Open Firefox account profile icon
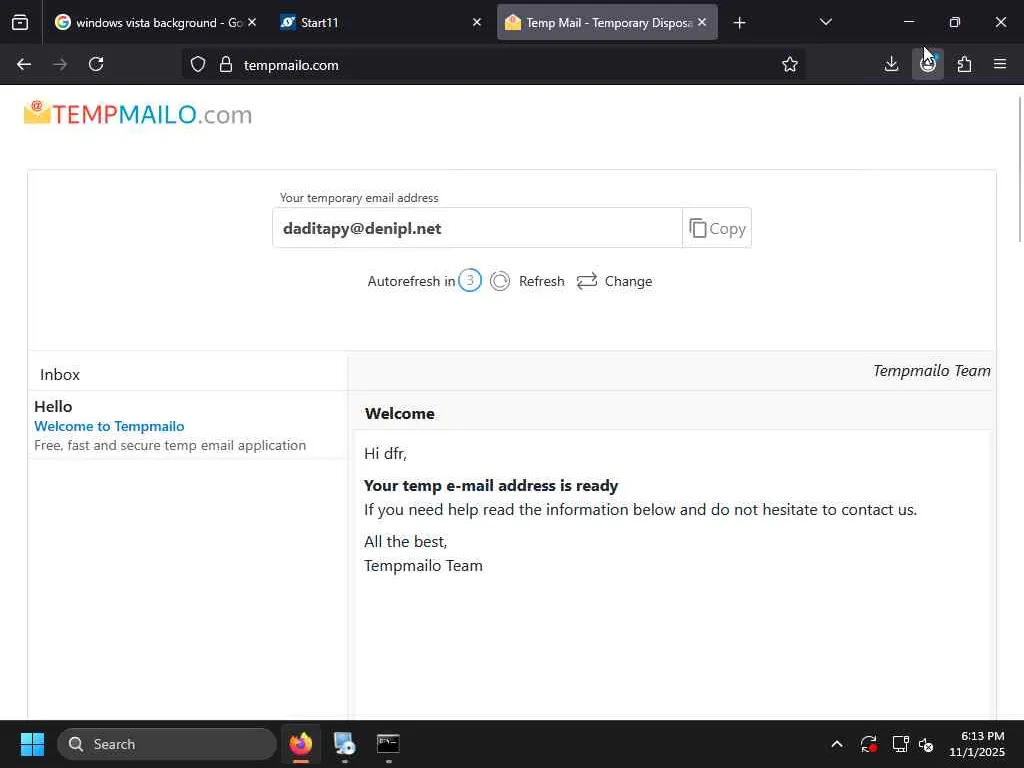Viewport: 1024px width, 768px height. [x=928, y=64]
